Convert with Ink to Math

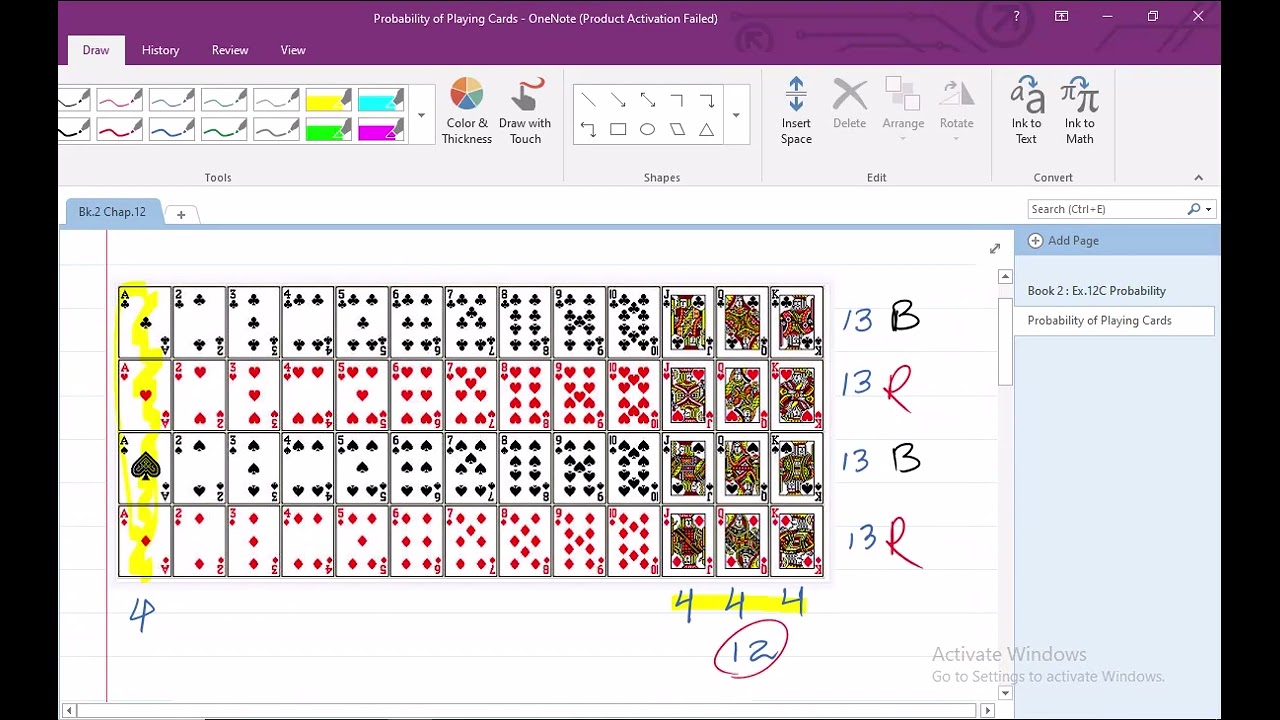click(x=1080, y=111)
